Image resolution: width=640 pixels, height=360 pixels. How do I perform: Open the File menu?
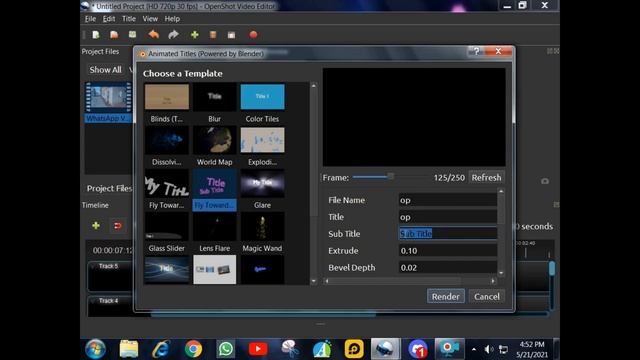click(x=90, y=19)
